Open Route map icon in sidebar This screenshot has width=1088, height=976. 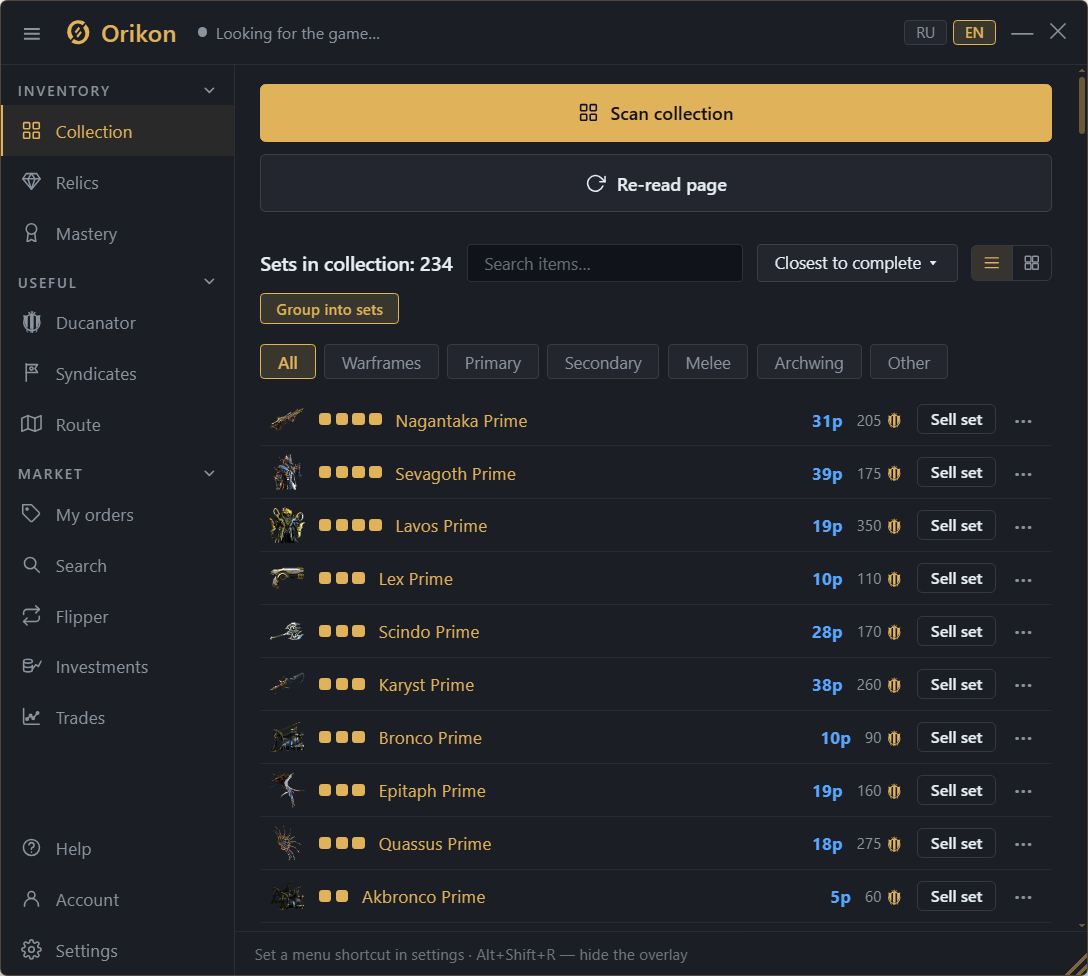point(31,424)
